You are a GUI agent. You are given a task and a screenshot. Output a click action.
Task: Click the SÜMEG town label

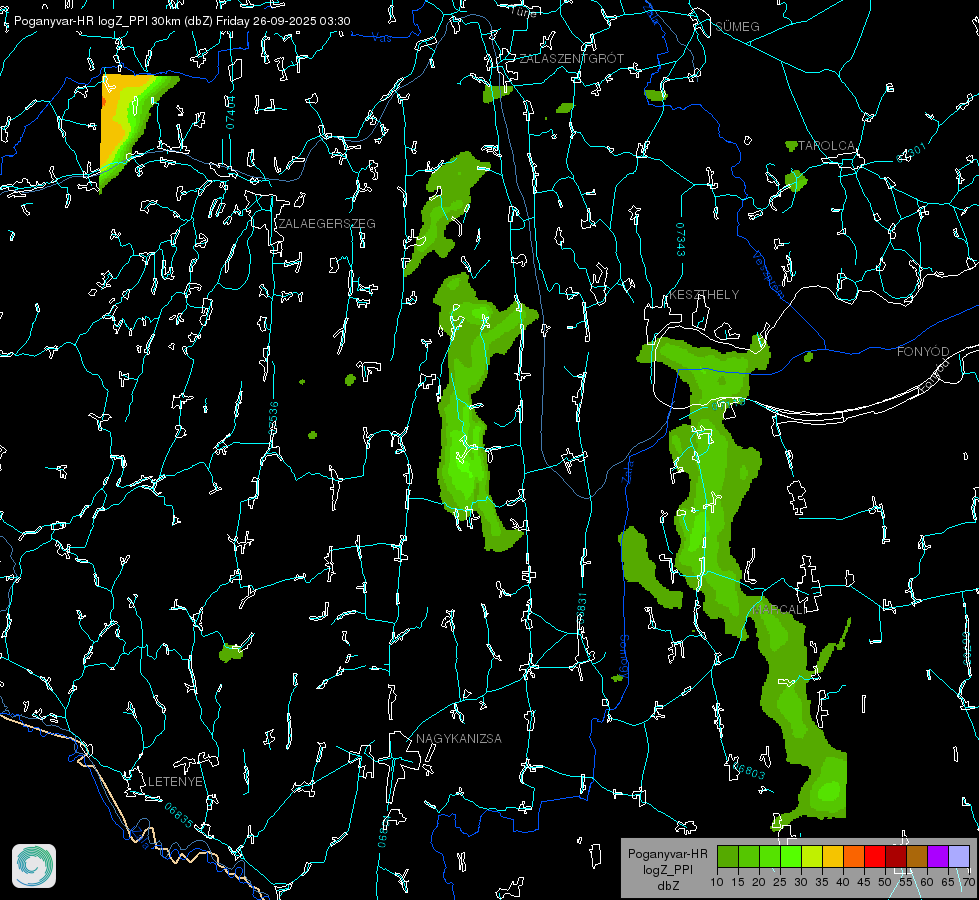(x=737, y=27)
